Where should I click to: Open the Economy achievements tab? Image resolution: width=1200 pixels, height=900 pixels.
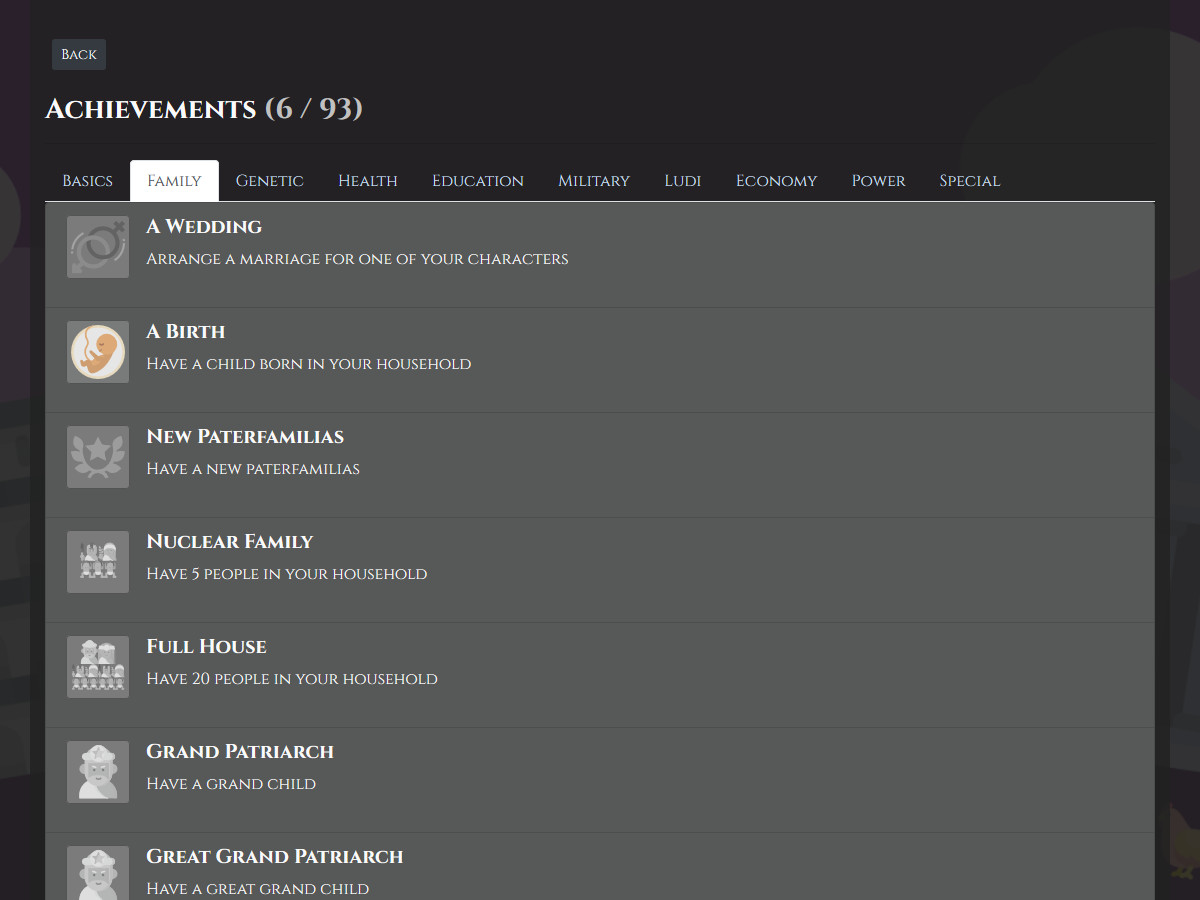click(776, 180)
